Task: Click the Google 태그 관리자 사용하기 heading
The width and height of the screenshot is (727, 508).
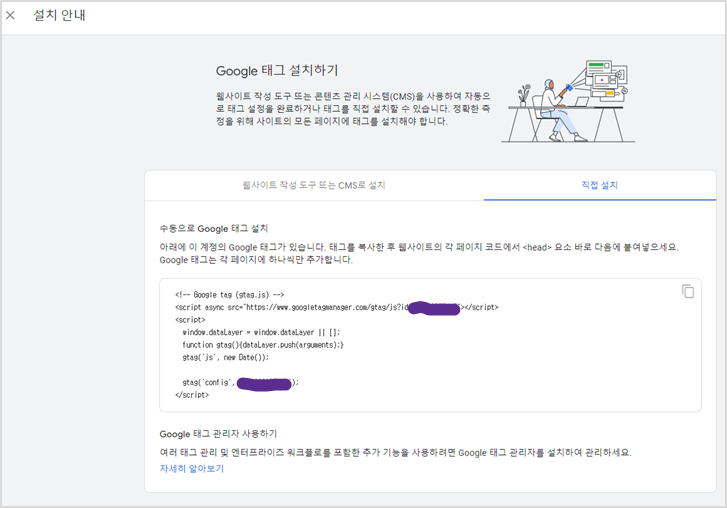Action: click(x=218, y=434)
